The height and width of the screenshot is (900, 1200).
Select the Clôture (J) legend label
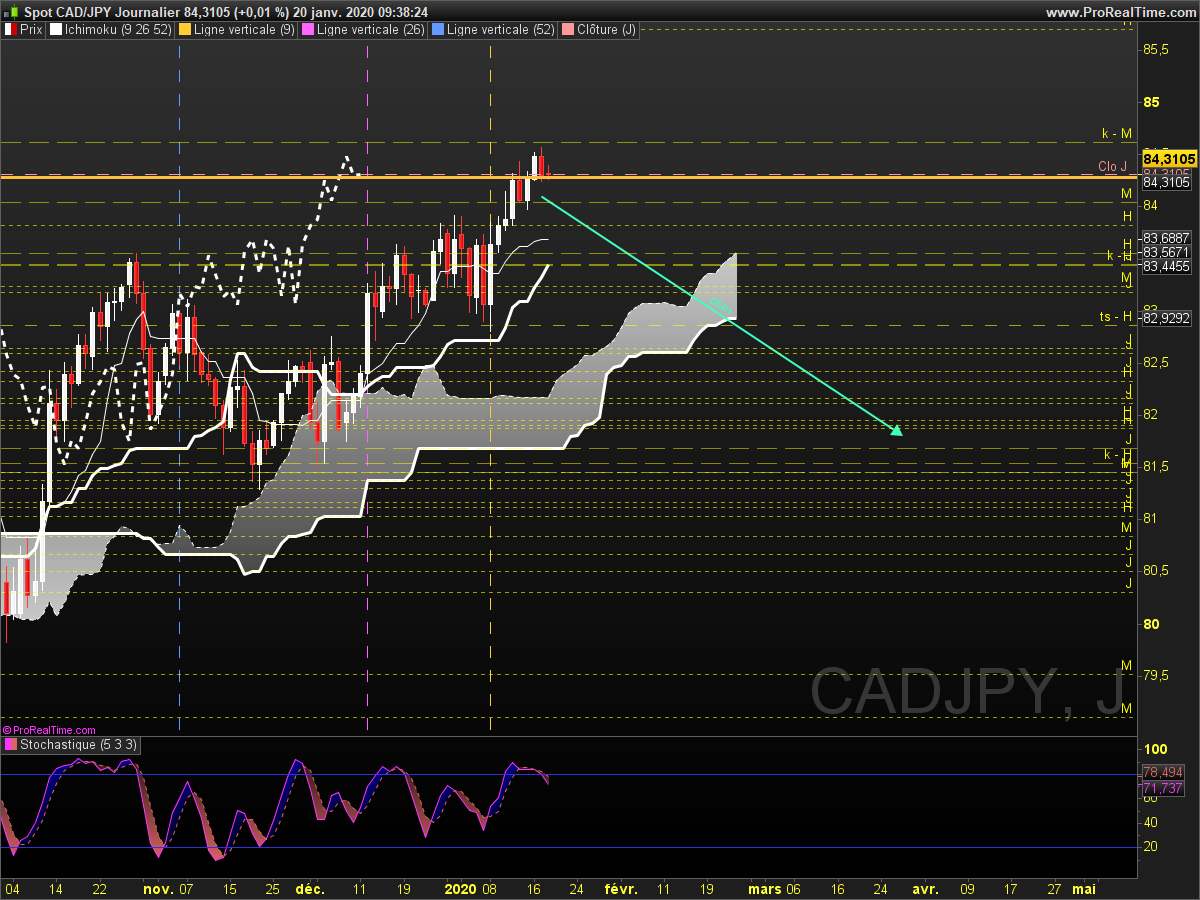pos(606,30)
